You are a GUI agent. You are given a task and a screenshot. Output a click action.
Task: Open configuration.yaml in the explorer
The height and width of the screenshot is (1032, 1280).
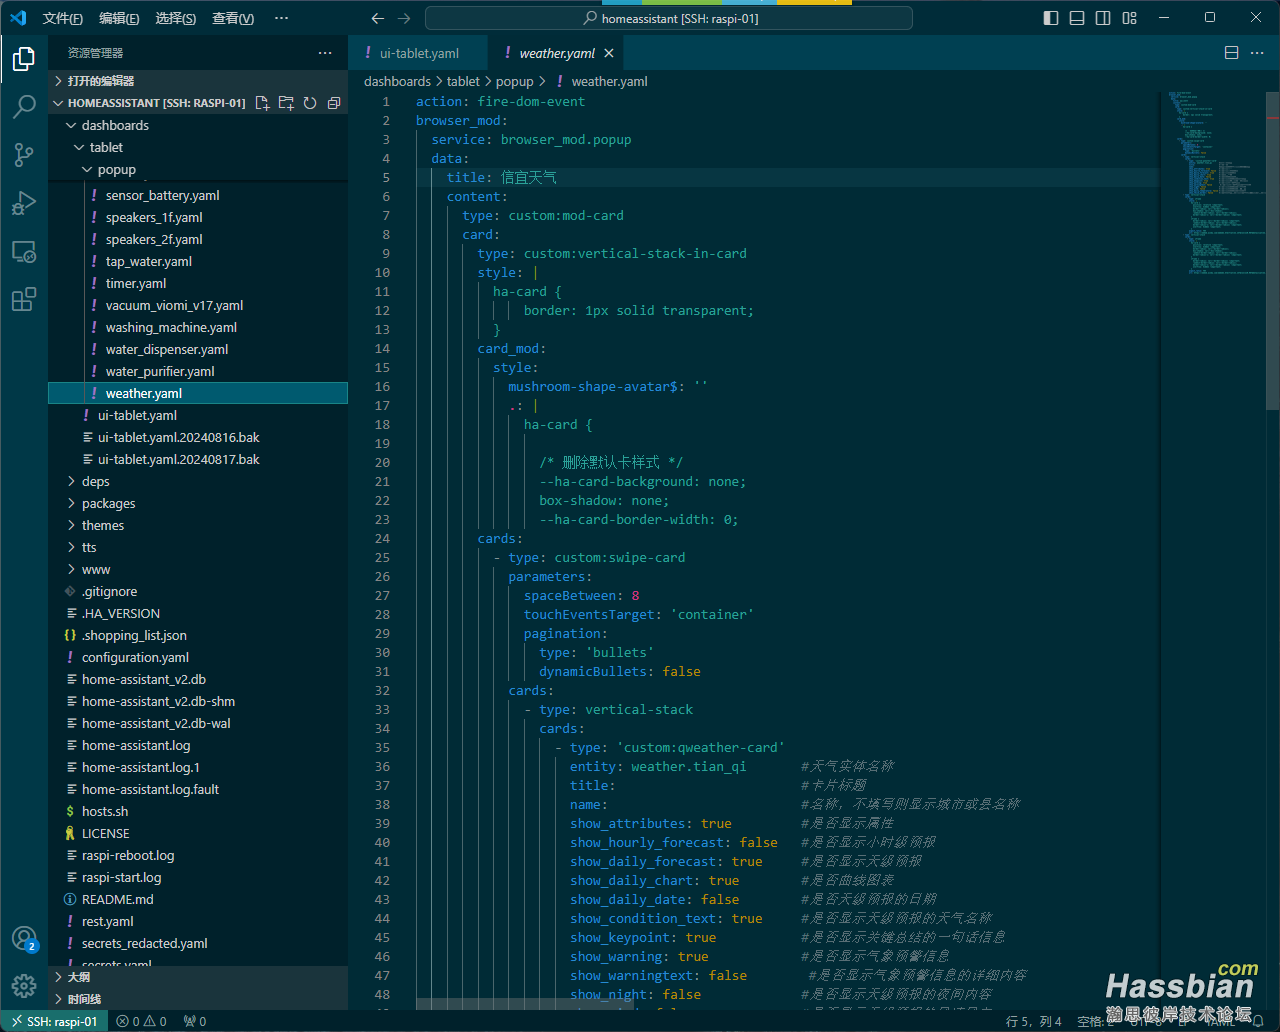click(x=198, y=657)
